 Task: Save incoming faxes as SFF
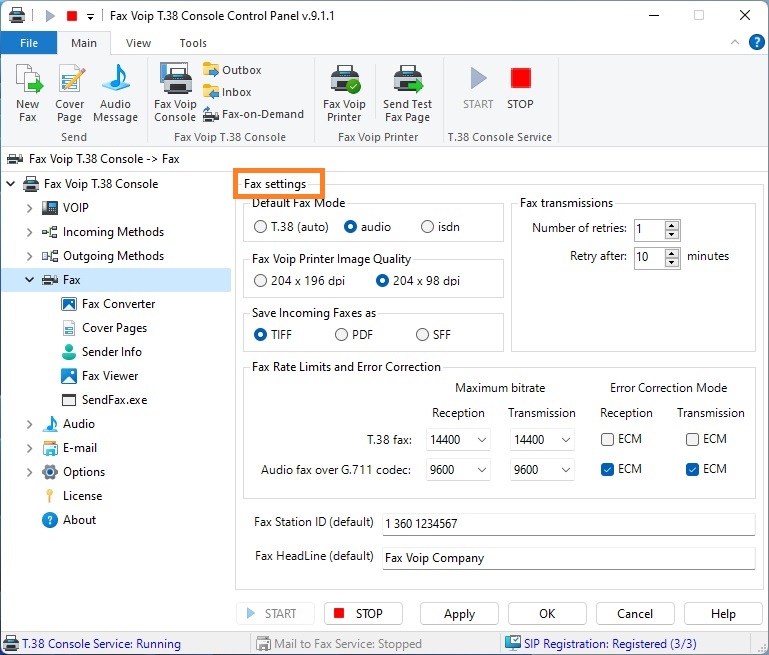tap(422, 335)
